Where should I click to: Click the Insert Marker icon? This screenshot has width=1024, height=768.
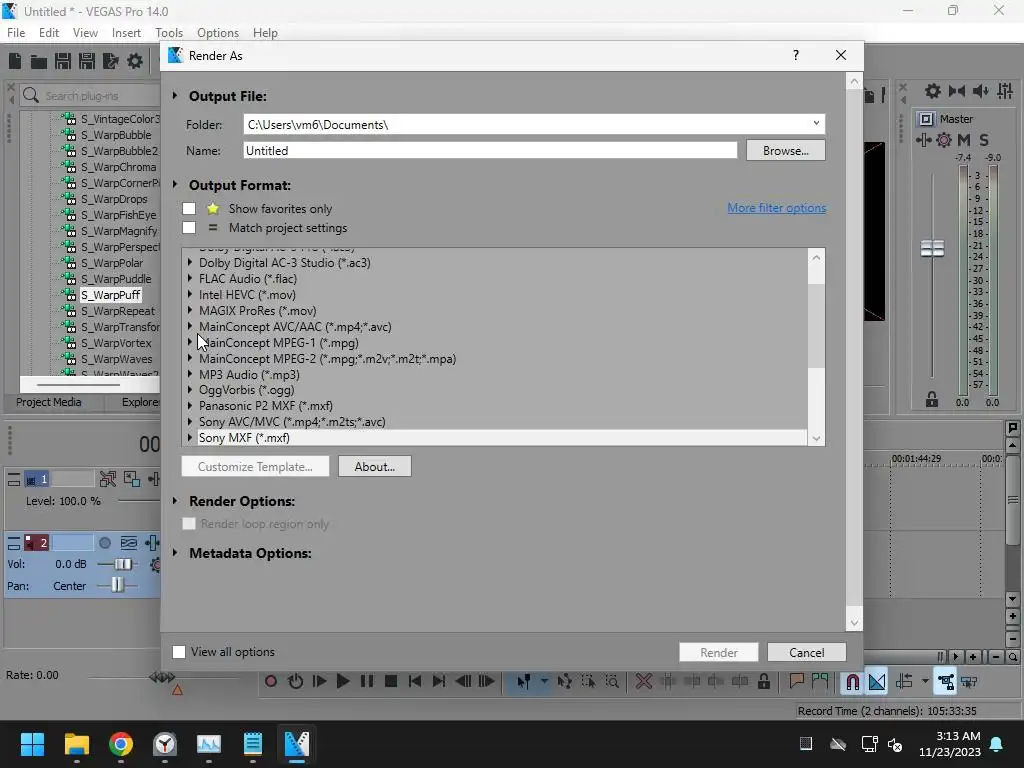[796, 682]
